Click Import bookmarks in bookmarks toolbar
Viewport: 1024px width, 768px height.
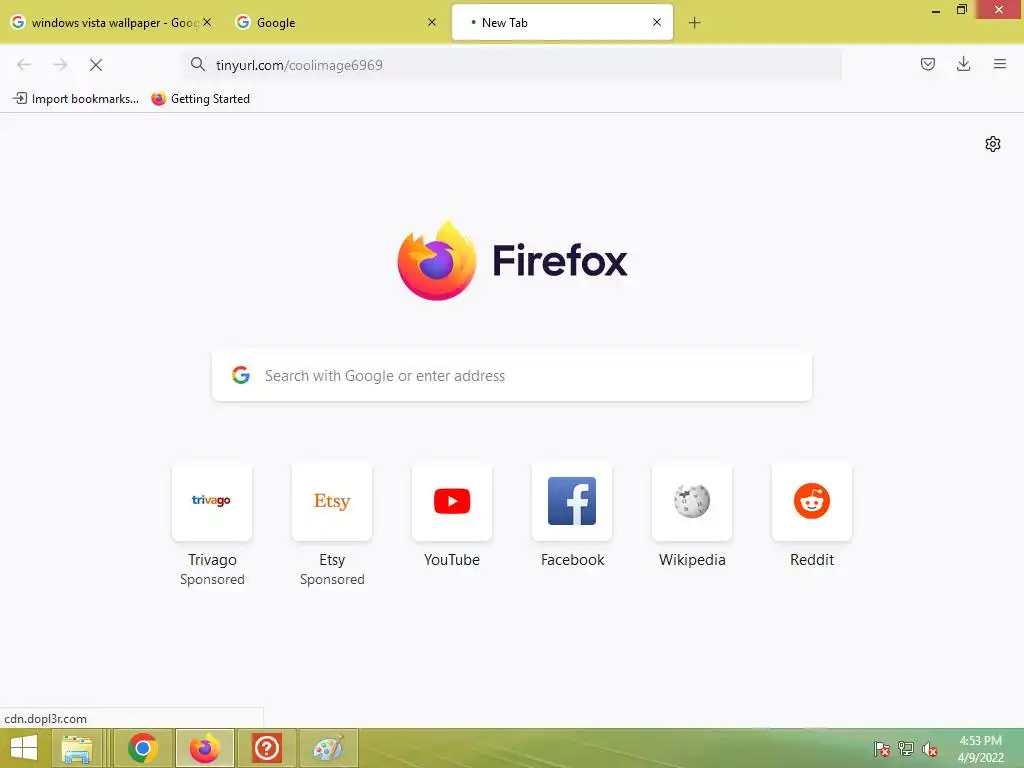[x=76, y=99]
